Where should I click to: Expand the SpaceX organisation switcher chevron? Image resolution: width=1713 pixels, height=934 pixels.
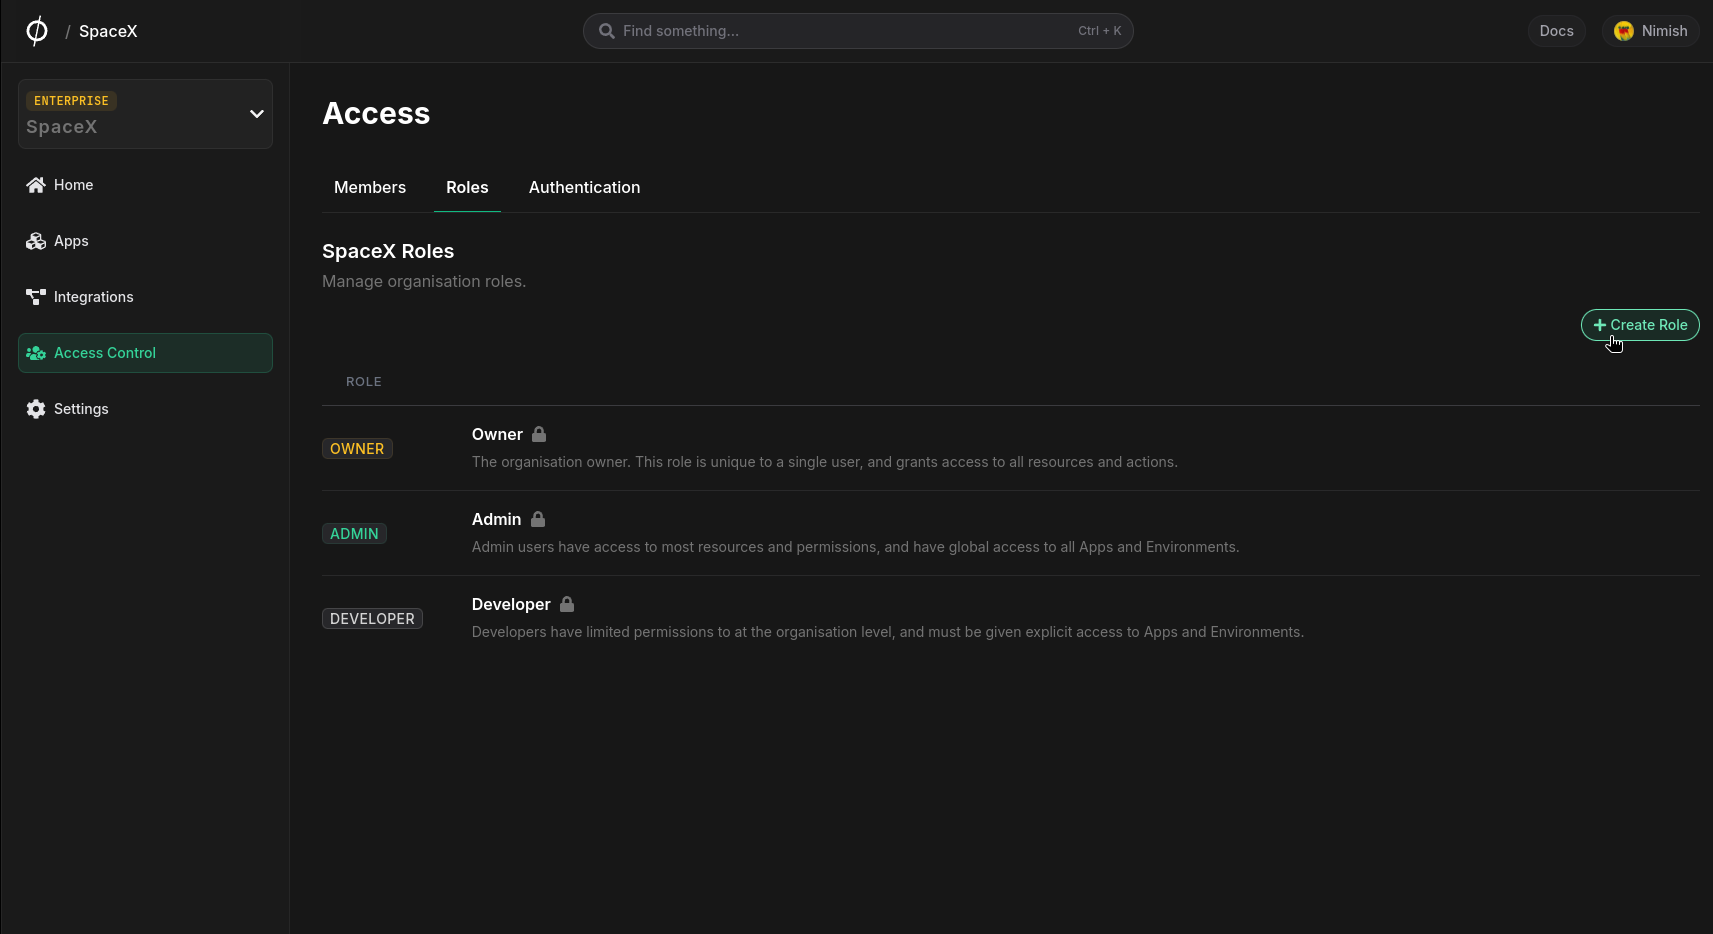coord(257,114)
